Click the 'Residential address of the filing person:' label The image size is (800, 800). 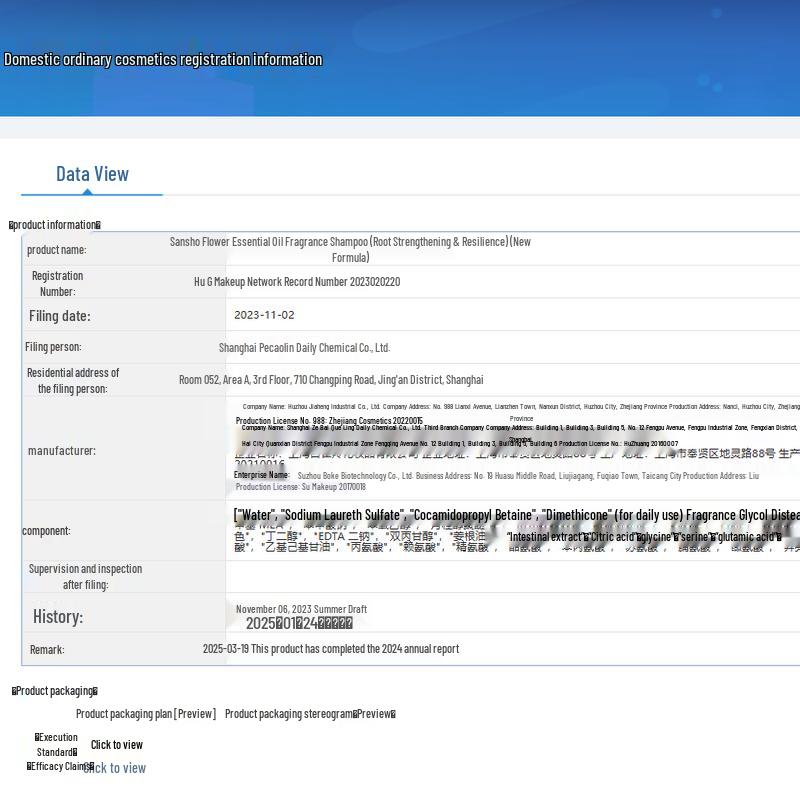[73, 381]
